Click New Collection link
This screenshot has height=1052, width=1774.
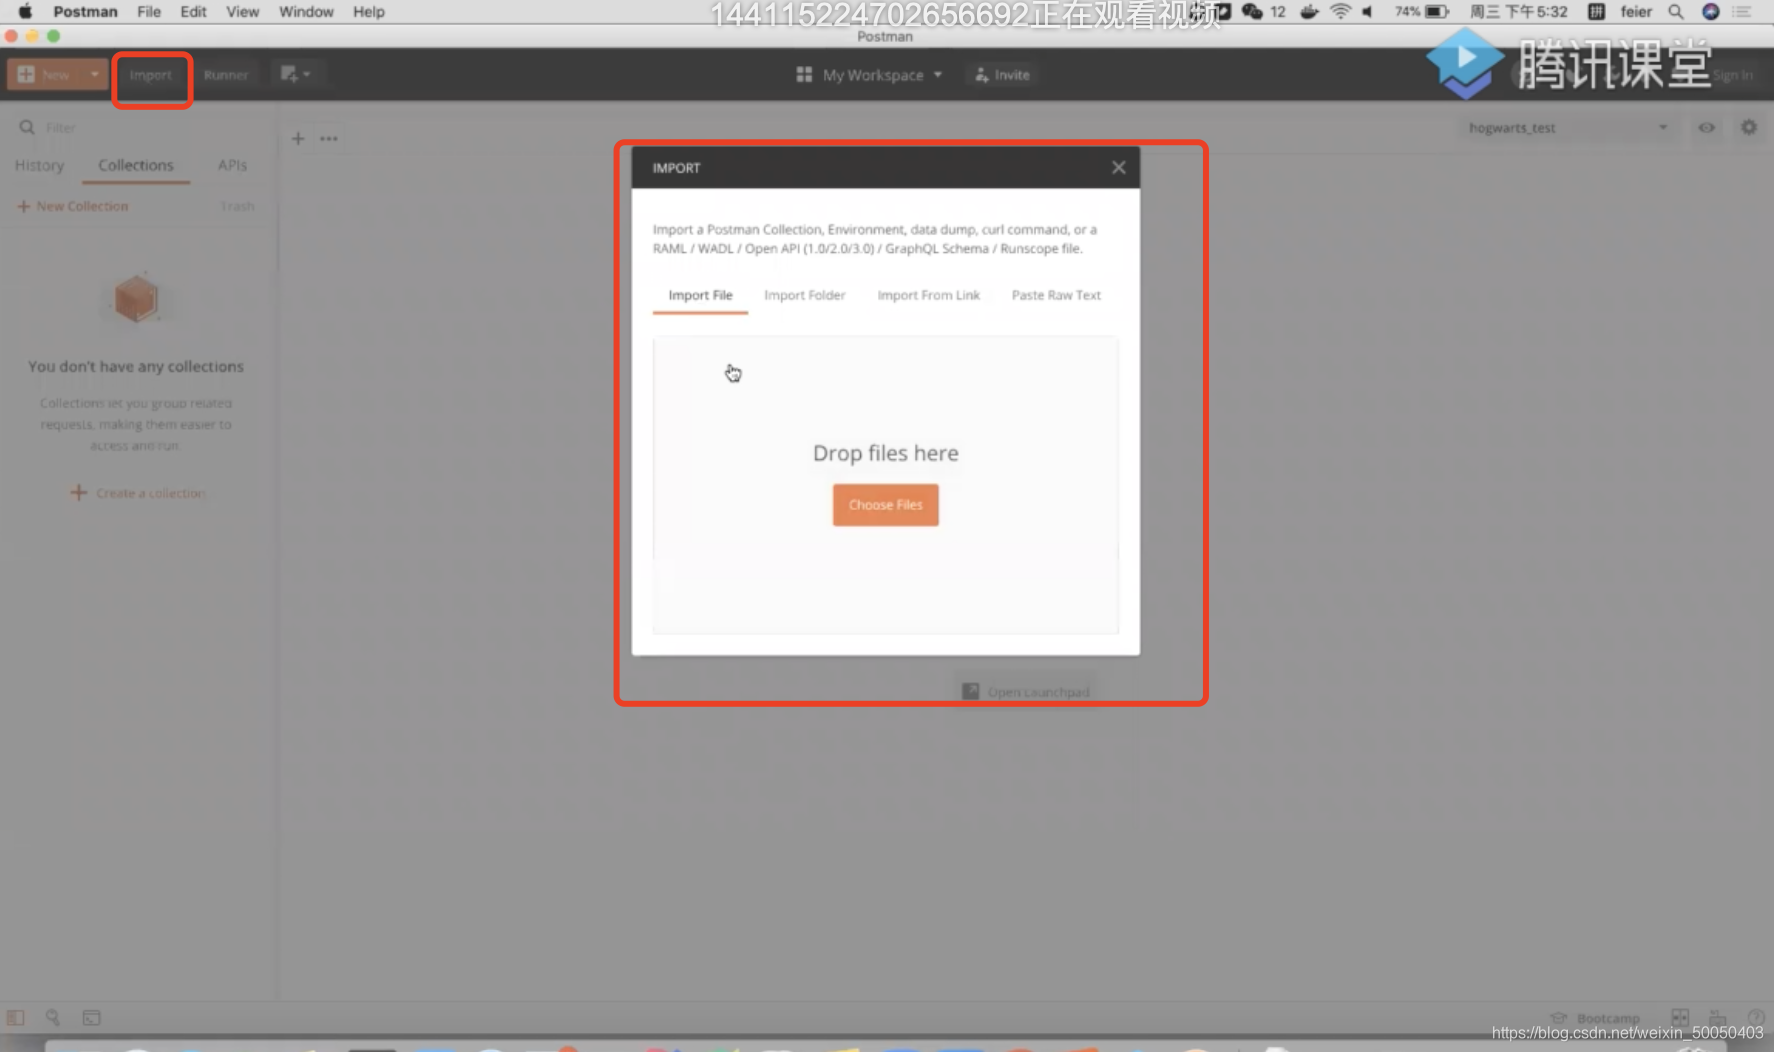(x=73, y=206)
